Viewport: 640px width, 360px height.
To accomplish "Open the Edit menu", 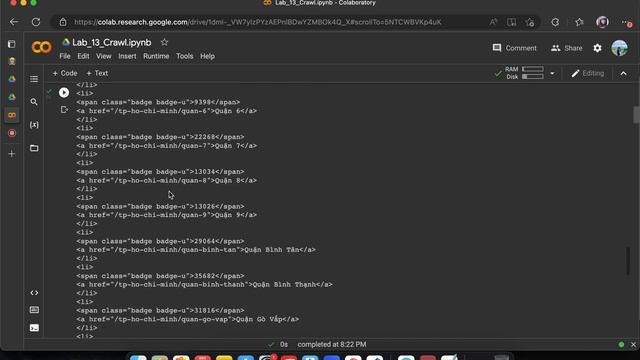I will [x=83, y=56].
